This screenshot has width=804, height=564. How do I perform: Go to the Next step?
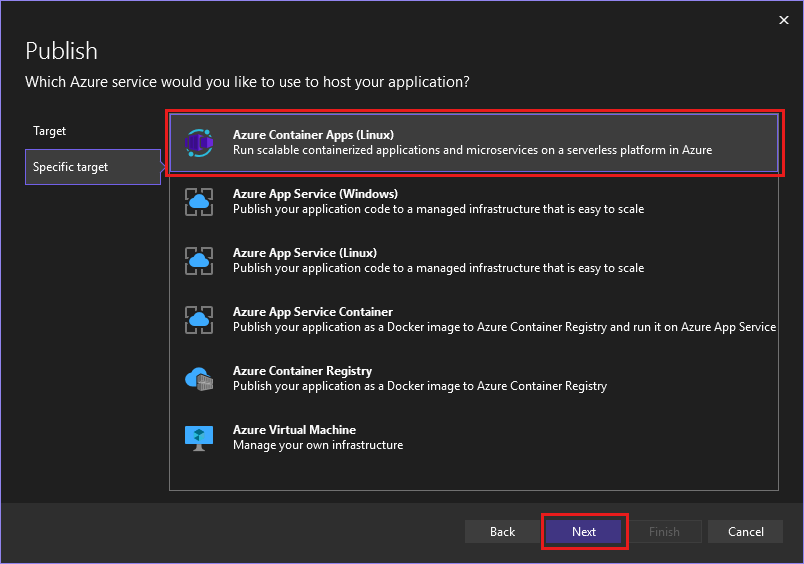point(584,532)
